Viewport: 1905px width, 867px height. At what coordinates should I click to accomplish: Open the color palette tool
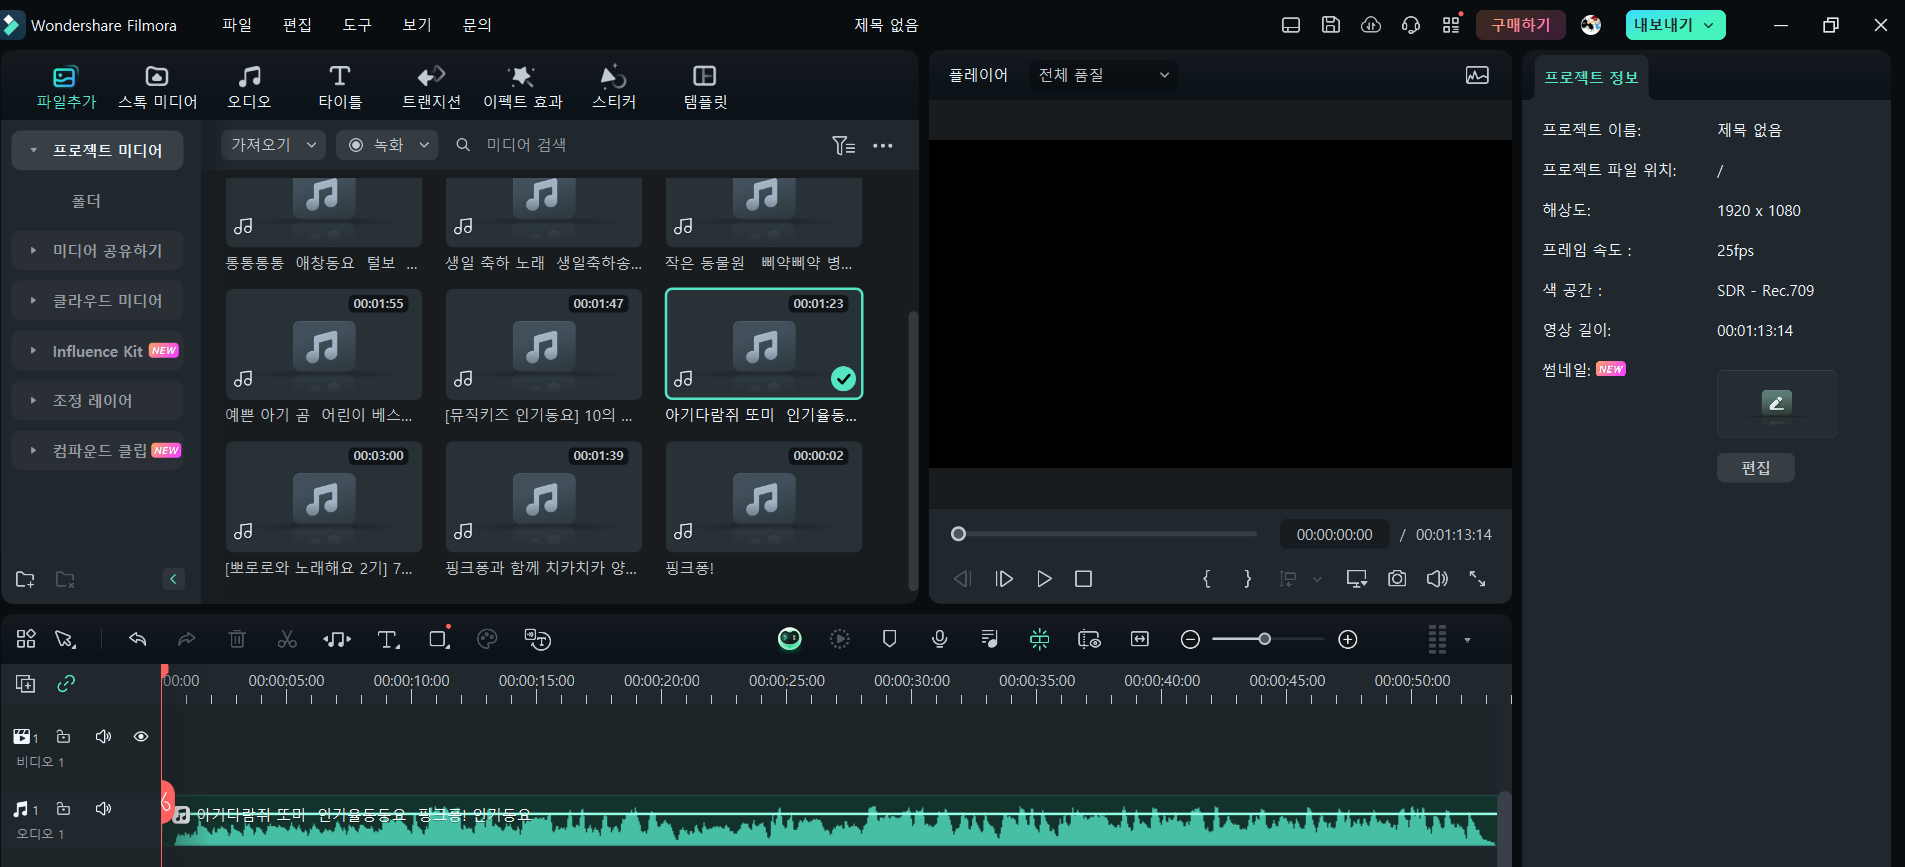click(x=487, y=639)
